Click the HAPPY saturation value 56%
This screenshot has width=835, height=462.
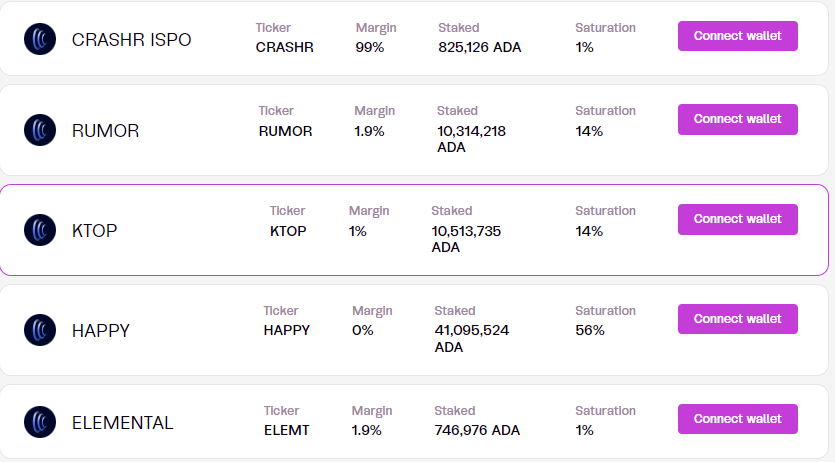(x=590, y=330)
